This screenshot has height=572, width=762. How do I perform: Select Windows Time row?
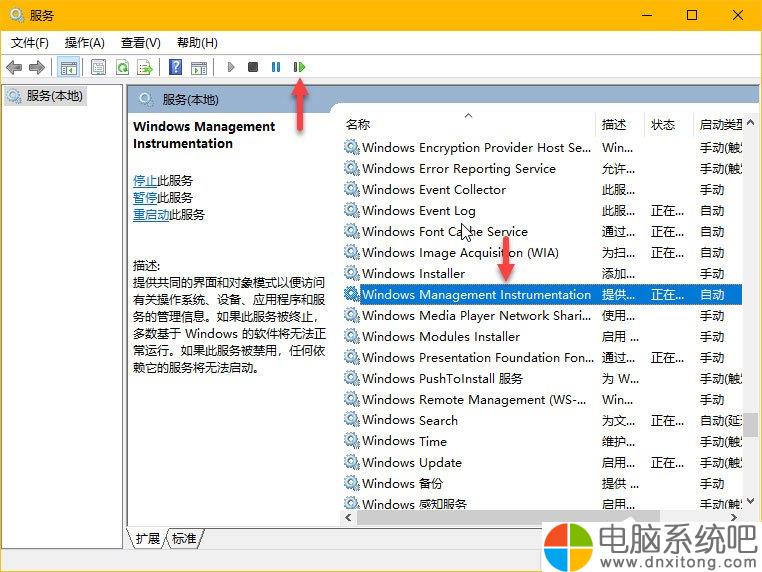[x=542, y=441]
